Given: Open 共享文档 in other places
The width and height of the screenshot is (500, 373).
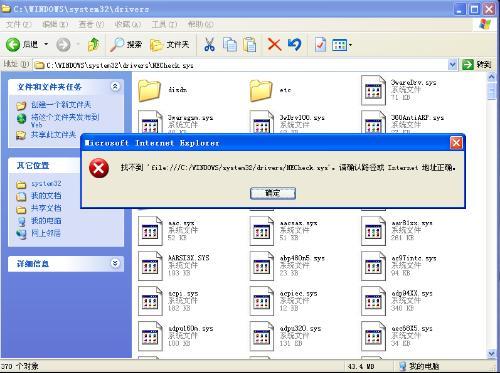Looking at the screenshot, I should tap(46, 208).
